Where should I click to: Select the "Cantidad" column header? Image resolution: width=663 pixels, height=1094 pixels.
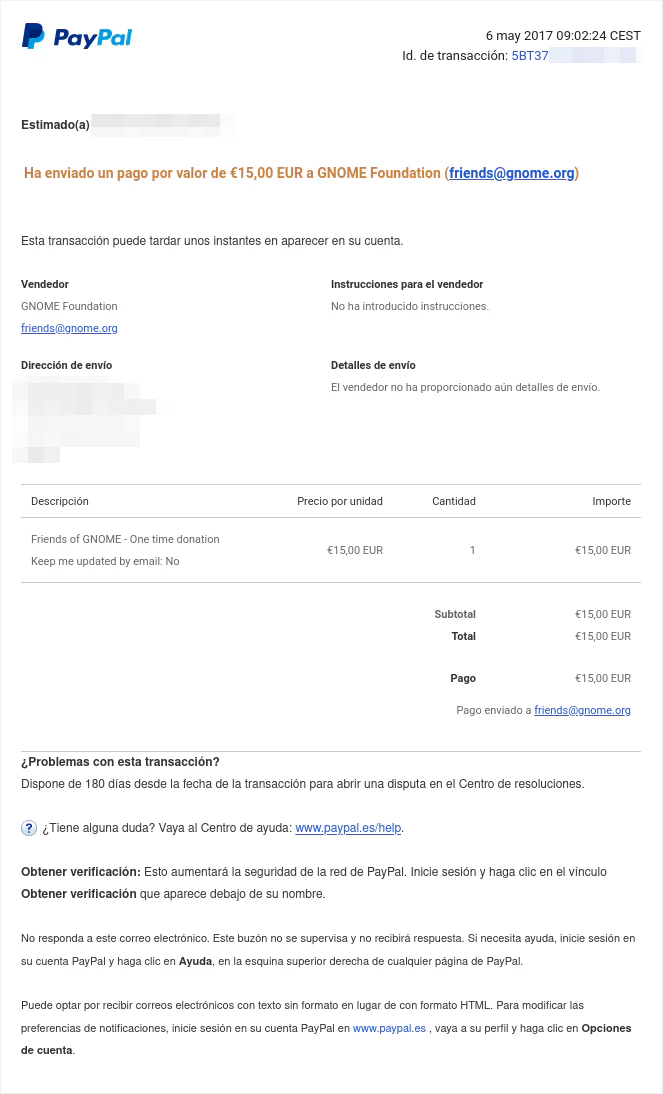pos(453,501)
